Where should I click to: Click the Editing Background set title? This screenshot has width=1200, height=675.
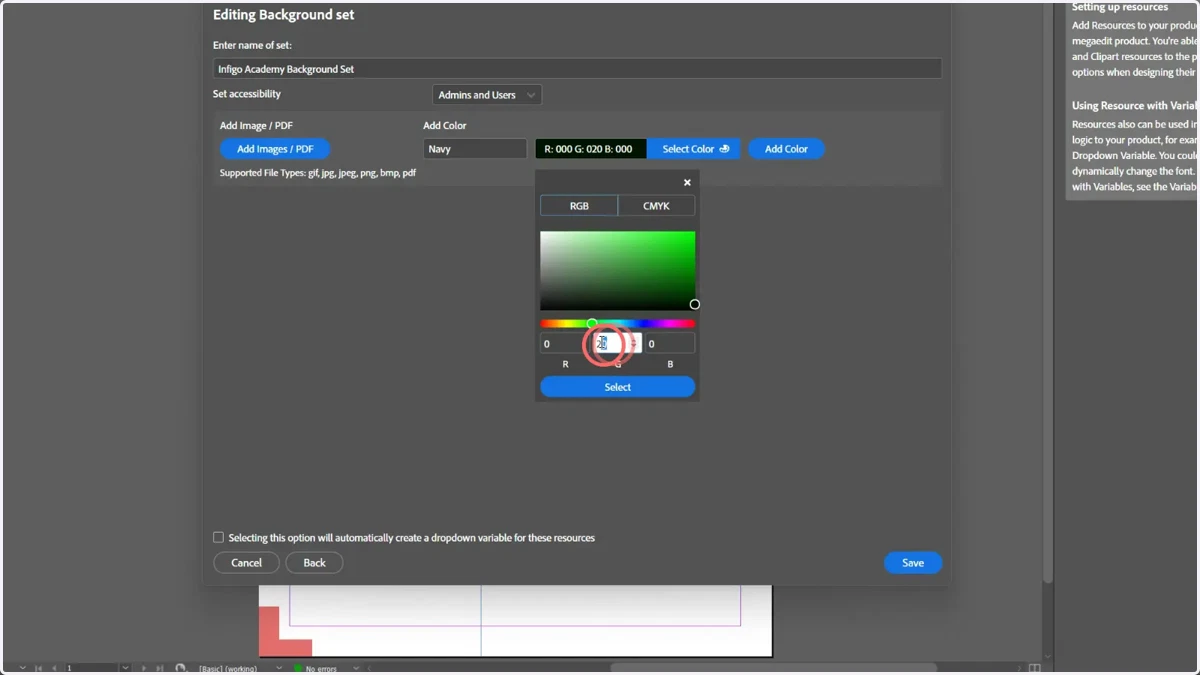(x=284, y=15)
